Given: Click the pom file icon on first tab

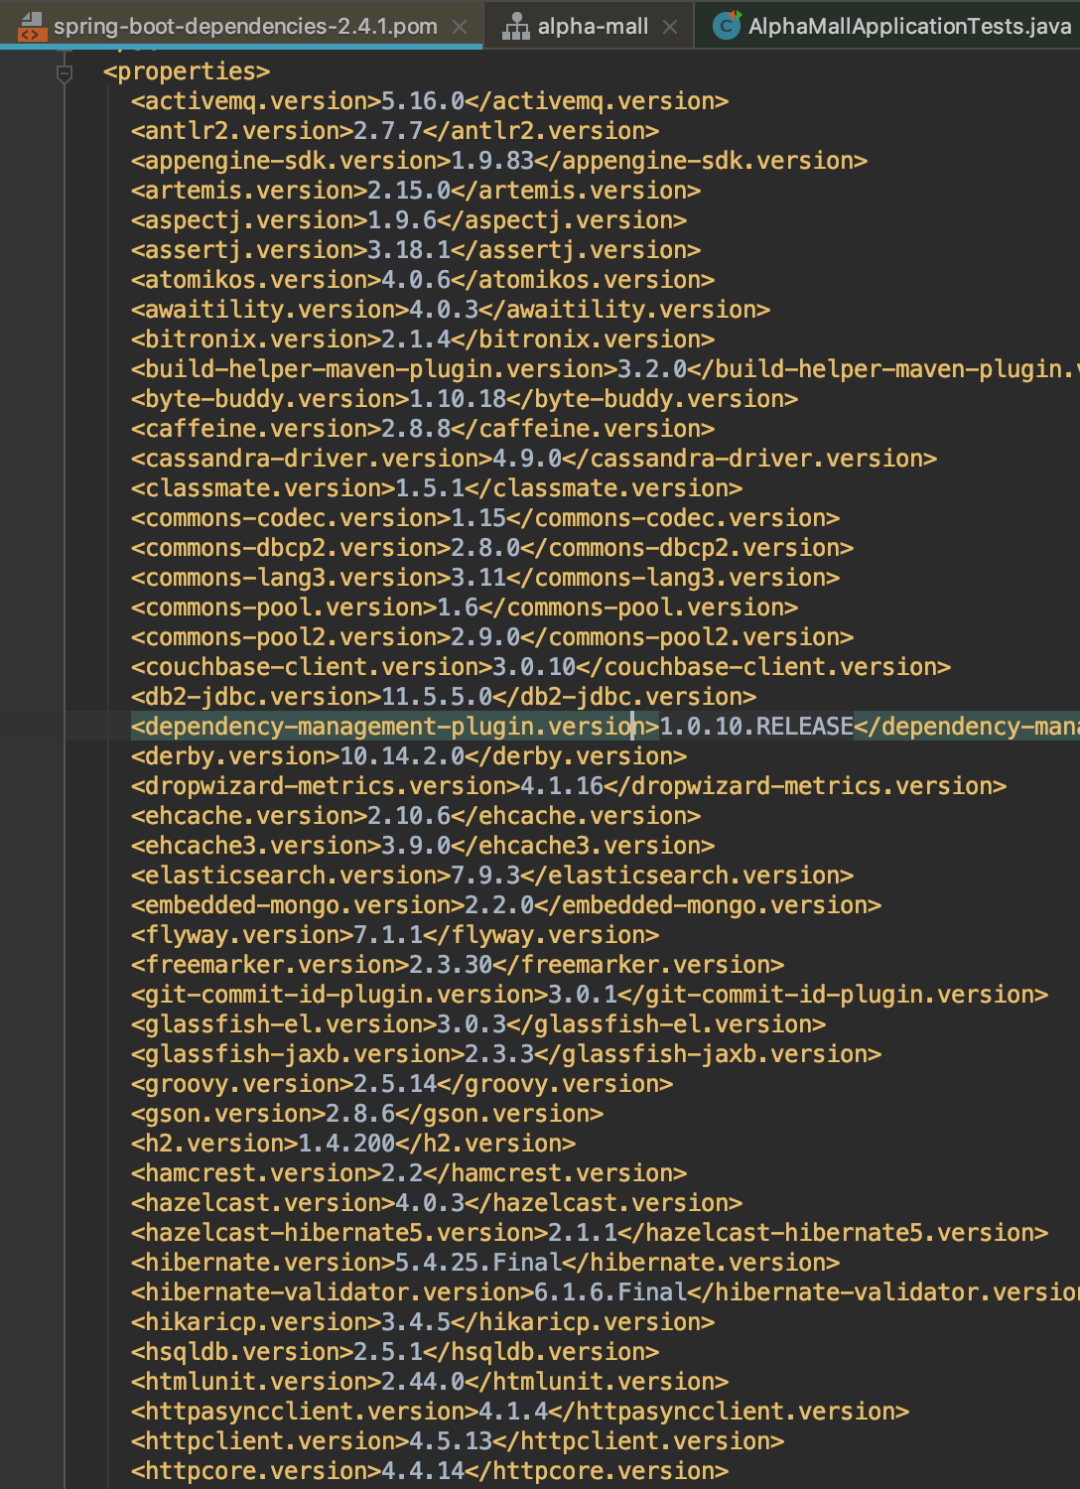Looking at the screenshot, I should (32, 26).
